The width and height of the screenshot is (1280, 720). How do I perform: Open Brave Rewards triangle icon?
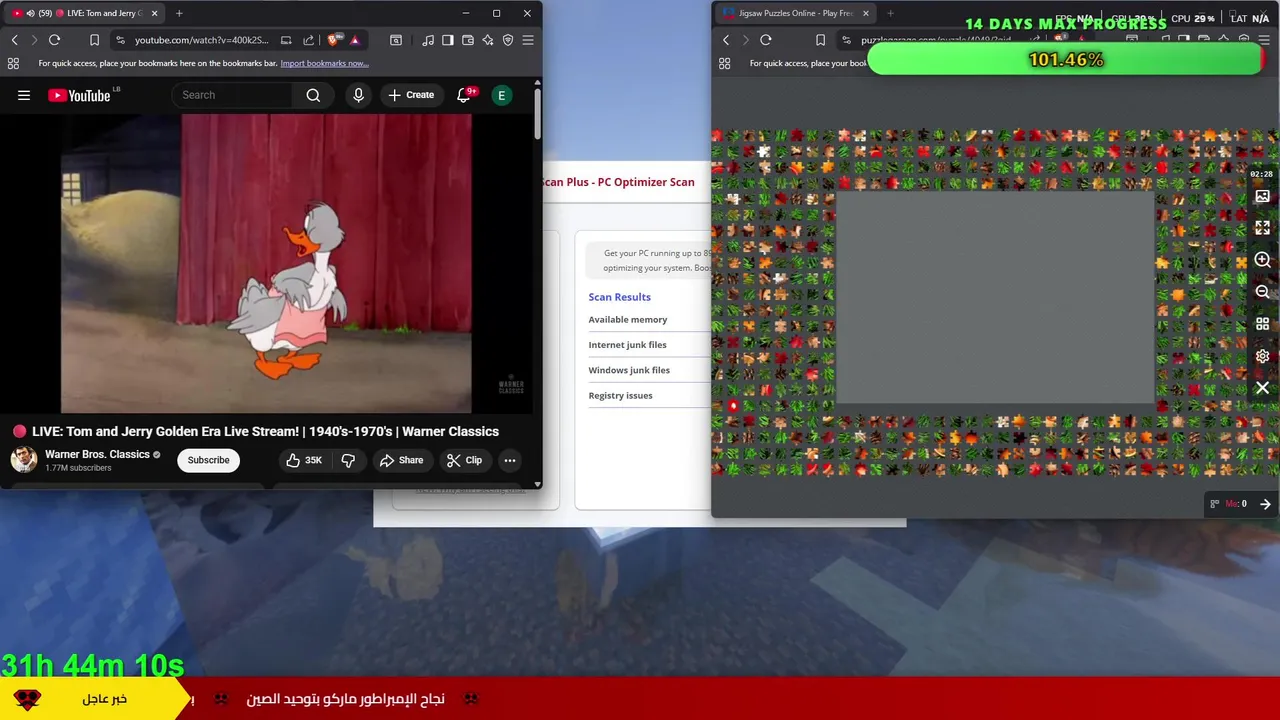pyautogui.click(x=354, y=40)
